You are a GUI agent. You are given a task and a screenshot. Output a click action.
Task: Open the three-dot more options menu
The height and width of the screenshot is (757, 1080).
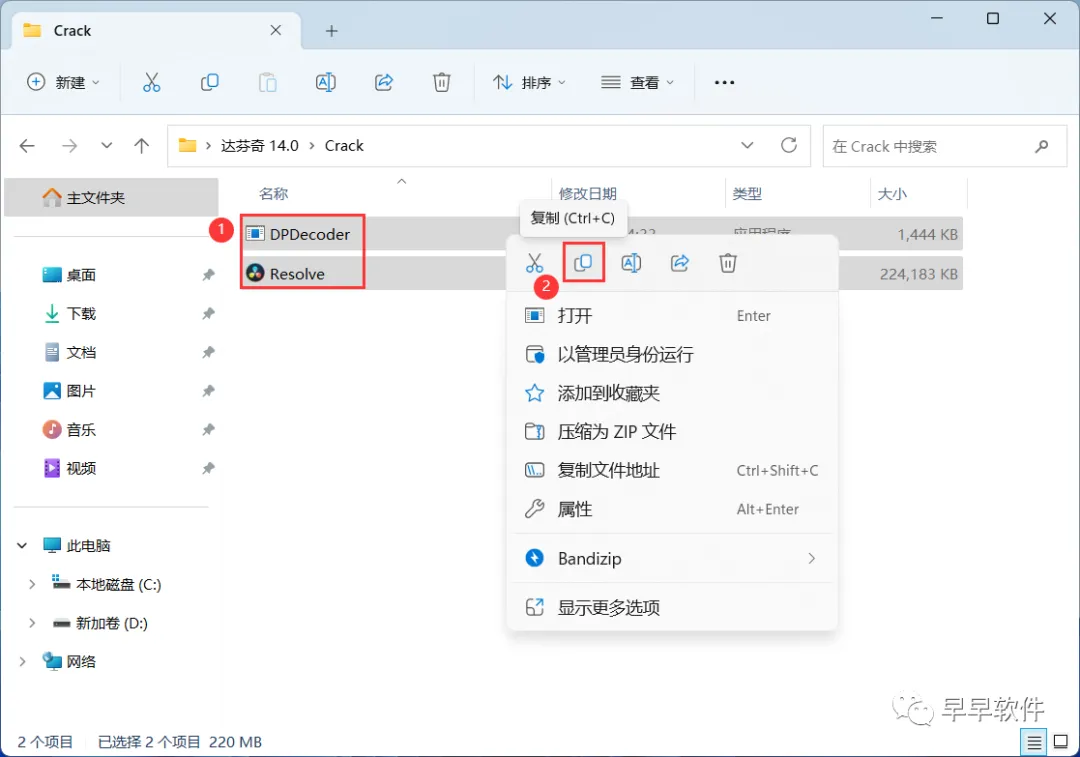[724, 83]
